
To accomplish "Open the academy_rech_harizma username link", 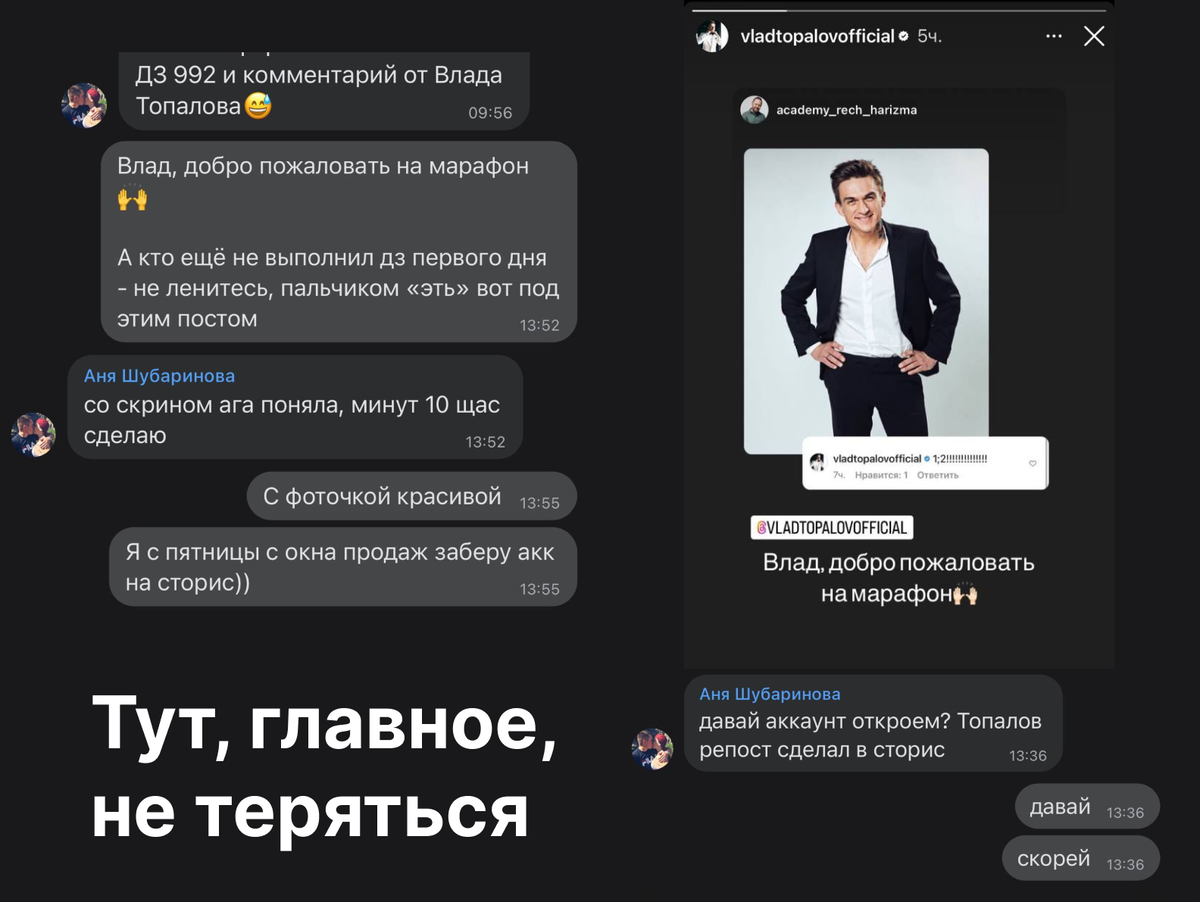I will point(846,110).
